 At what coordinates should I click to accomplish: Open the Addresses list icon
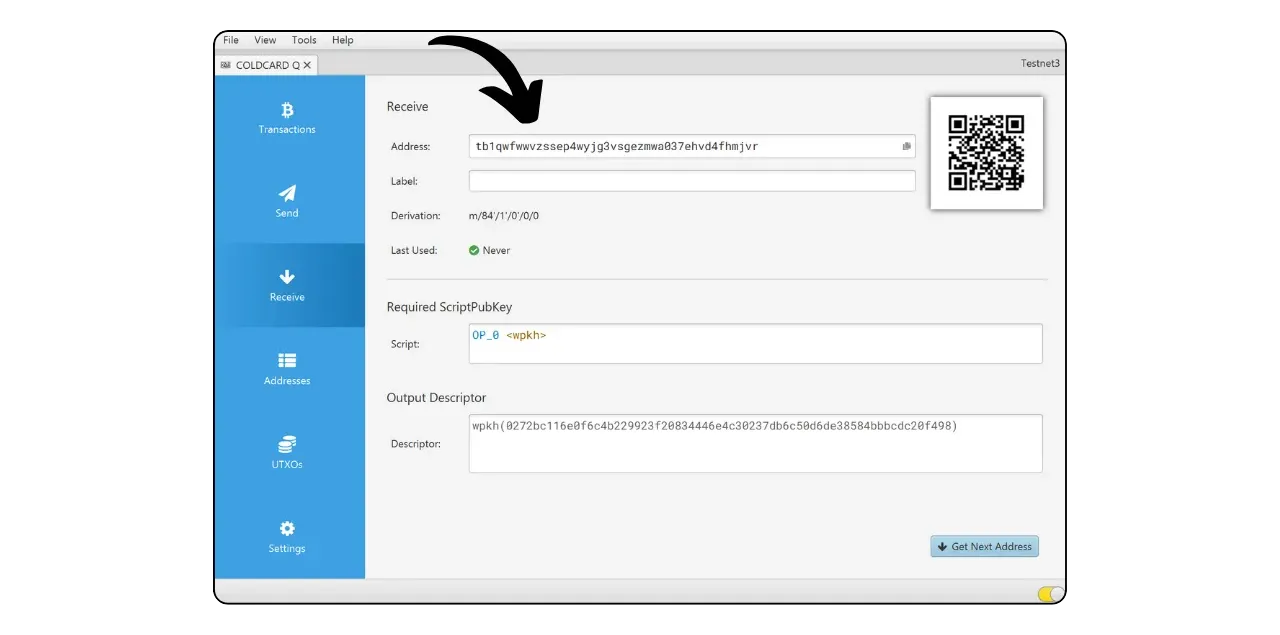tap(287, 361)
